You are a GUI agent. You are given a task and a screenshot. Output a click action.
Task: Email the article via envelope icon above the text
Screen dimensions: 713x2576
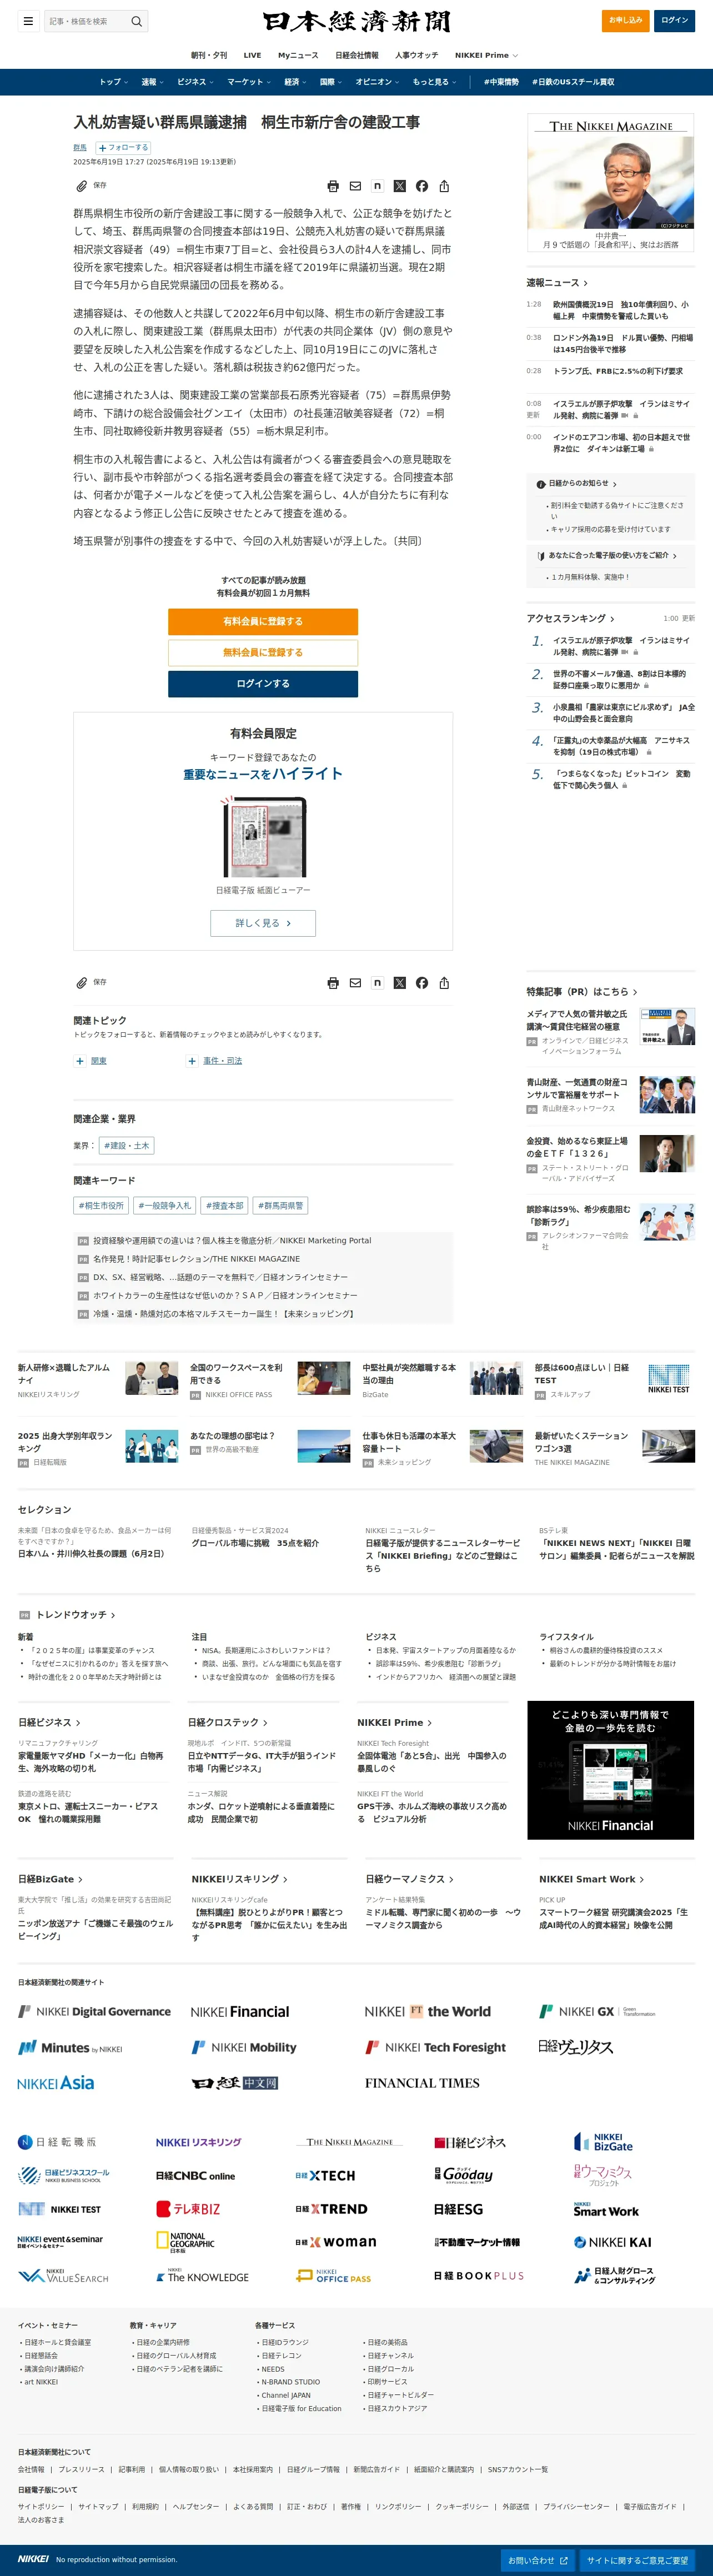click(355, 186)
